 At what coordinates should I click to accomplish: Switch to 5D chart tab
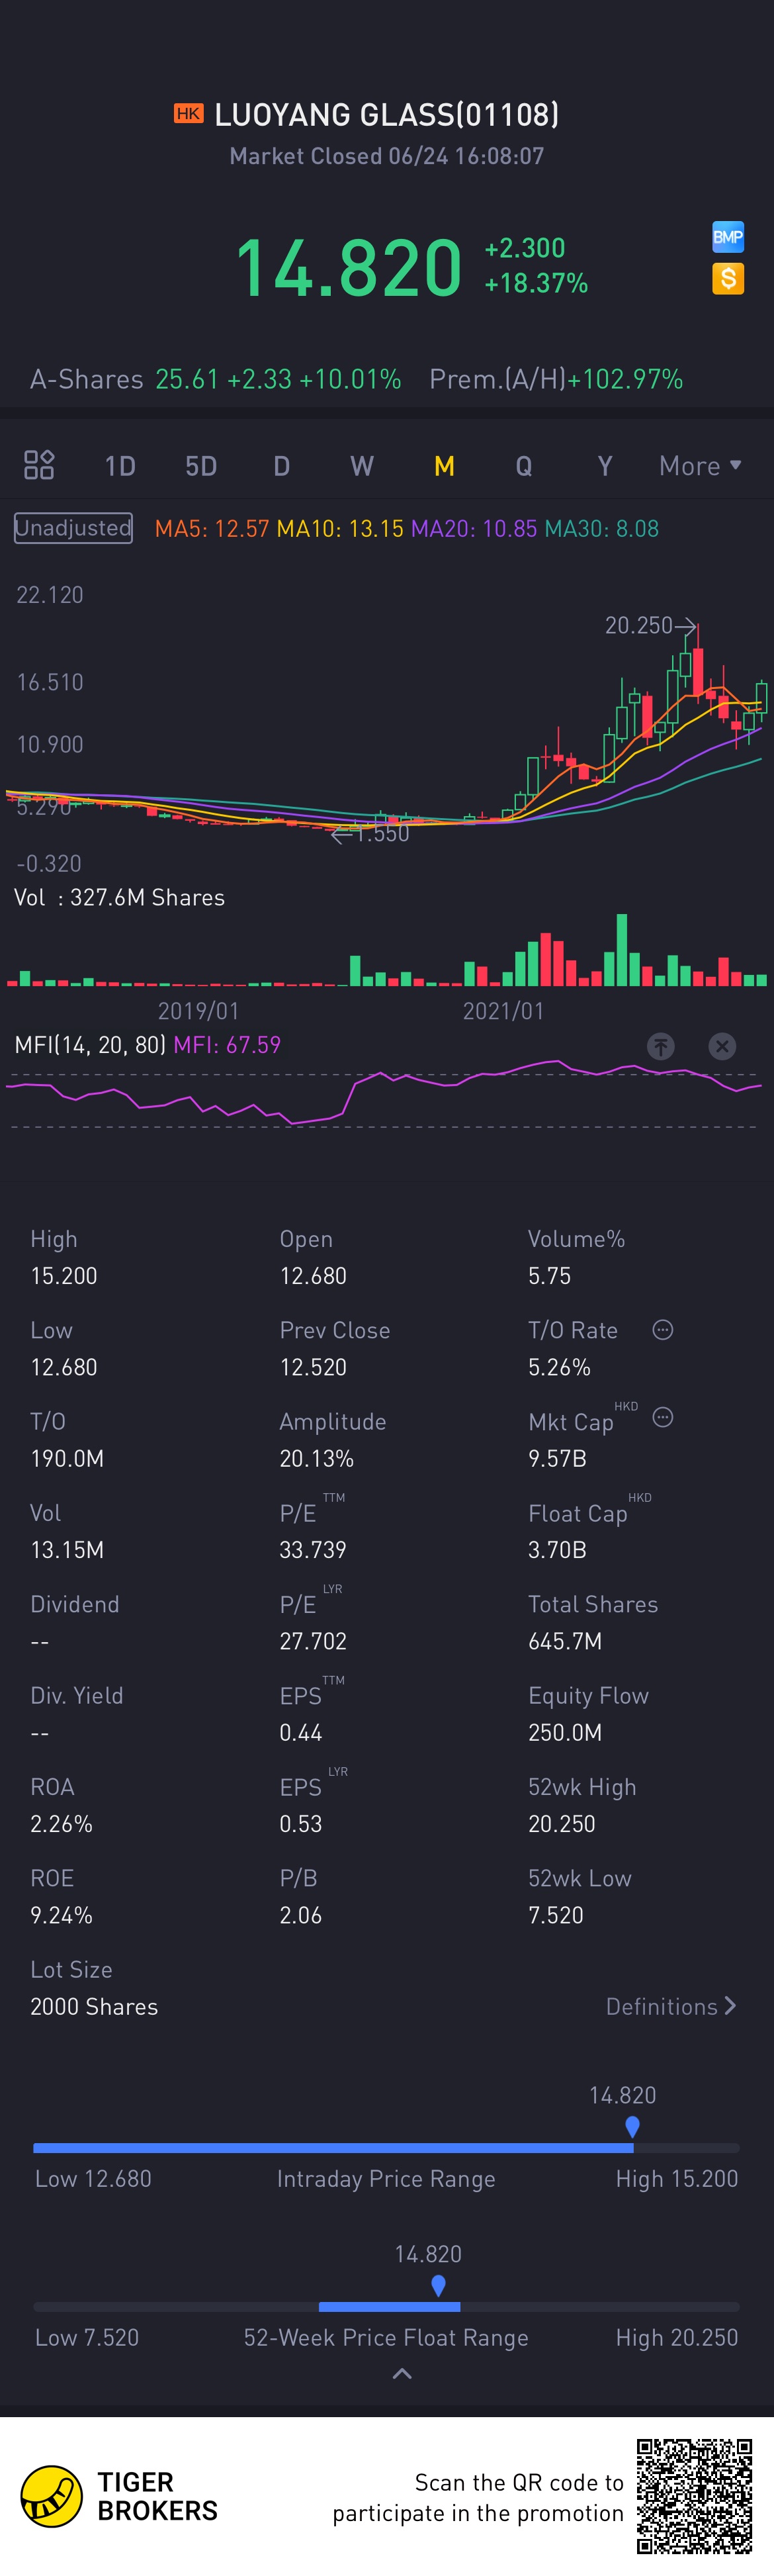click(201, 466)
